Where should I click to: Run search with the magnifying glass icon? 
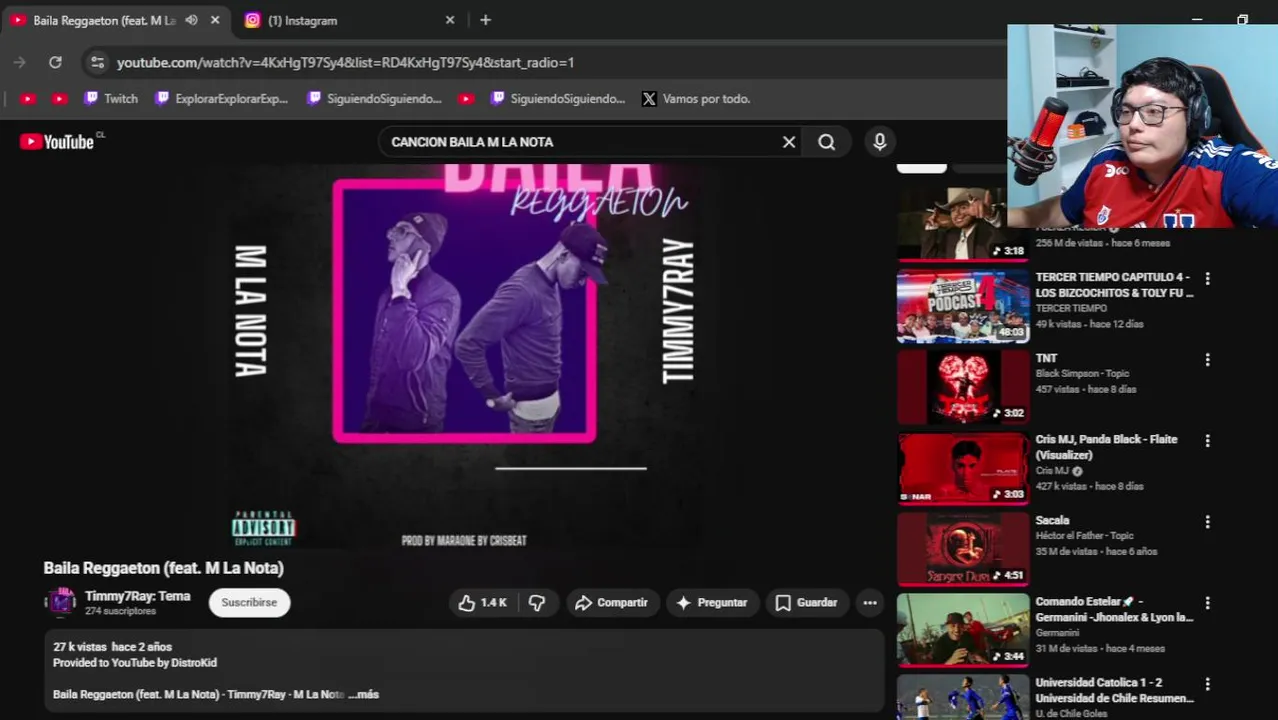tap(827, 142)
